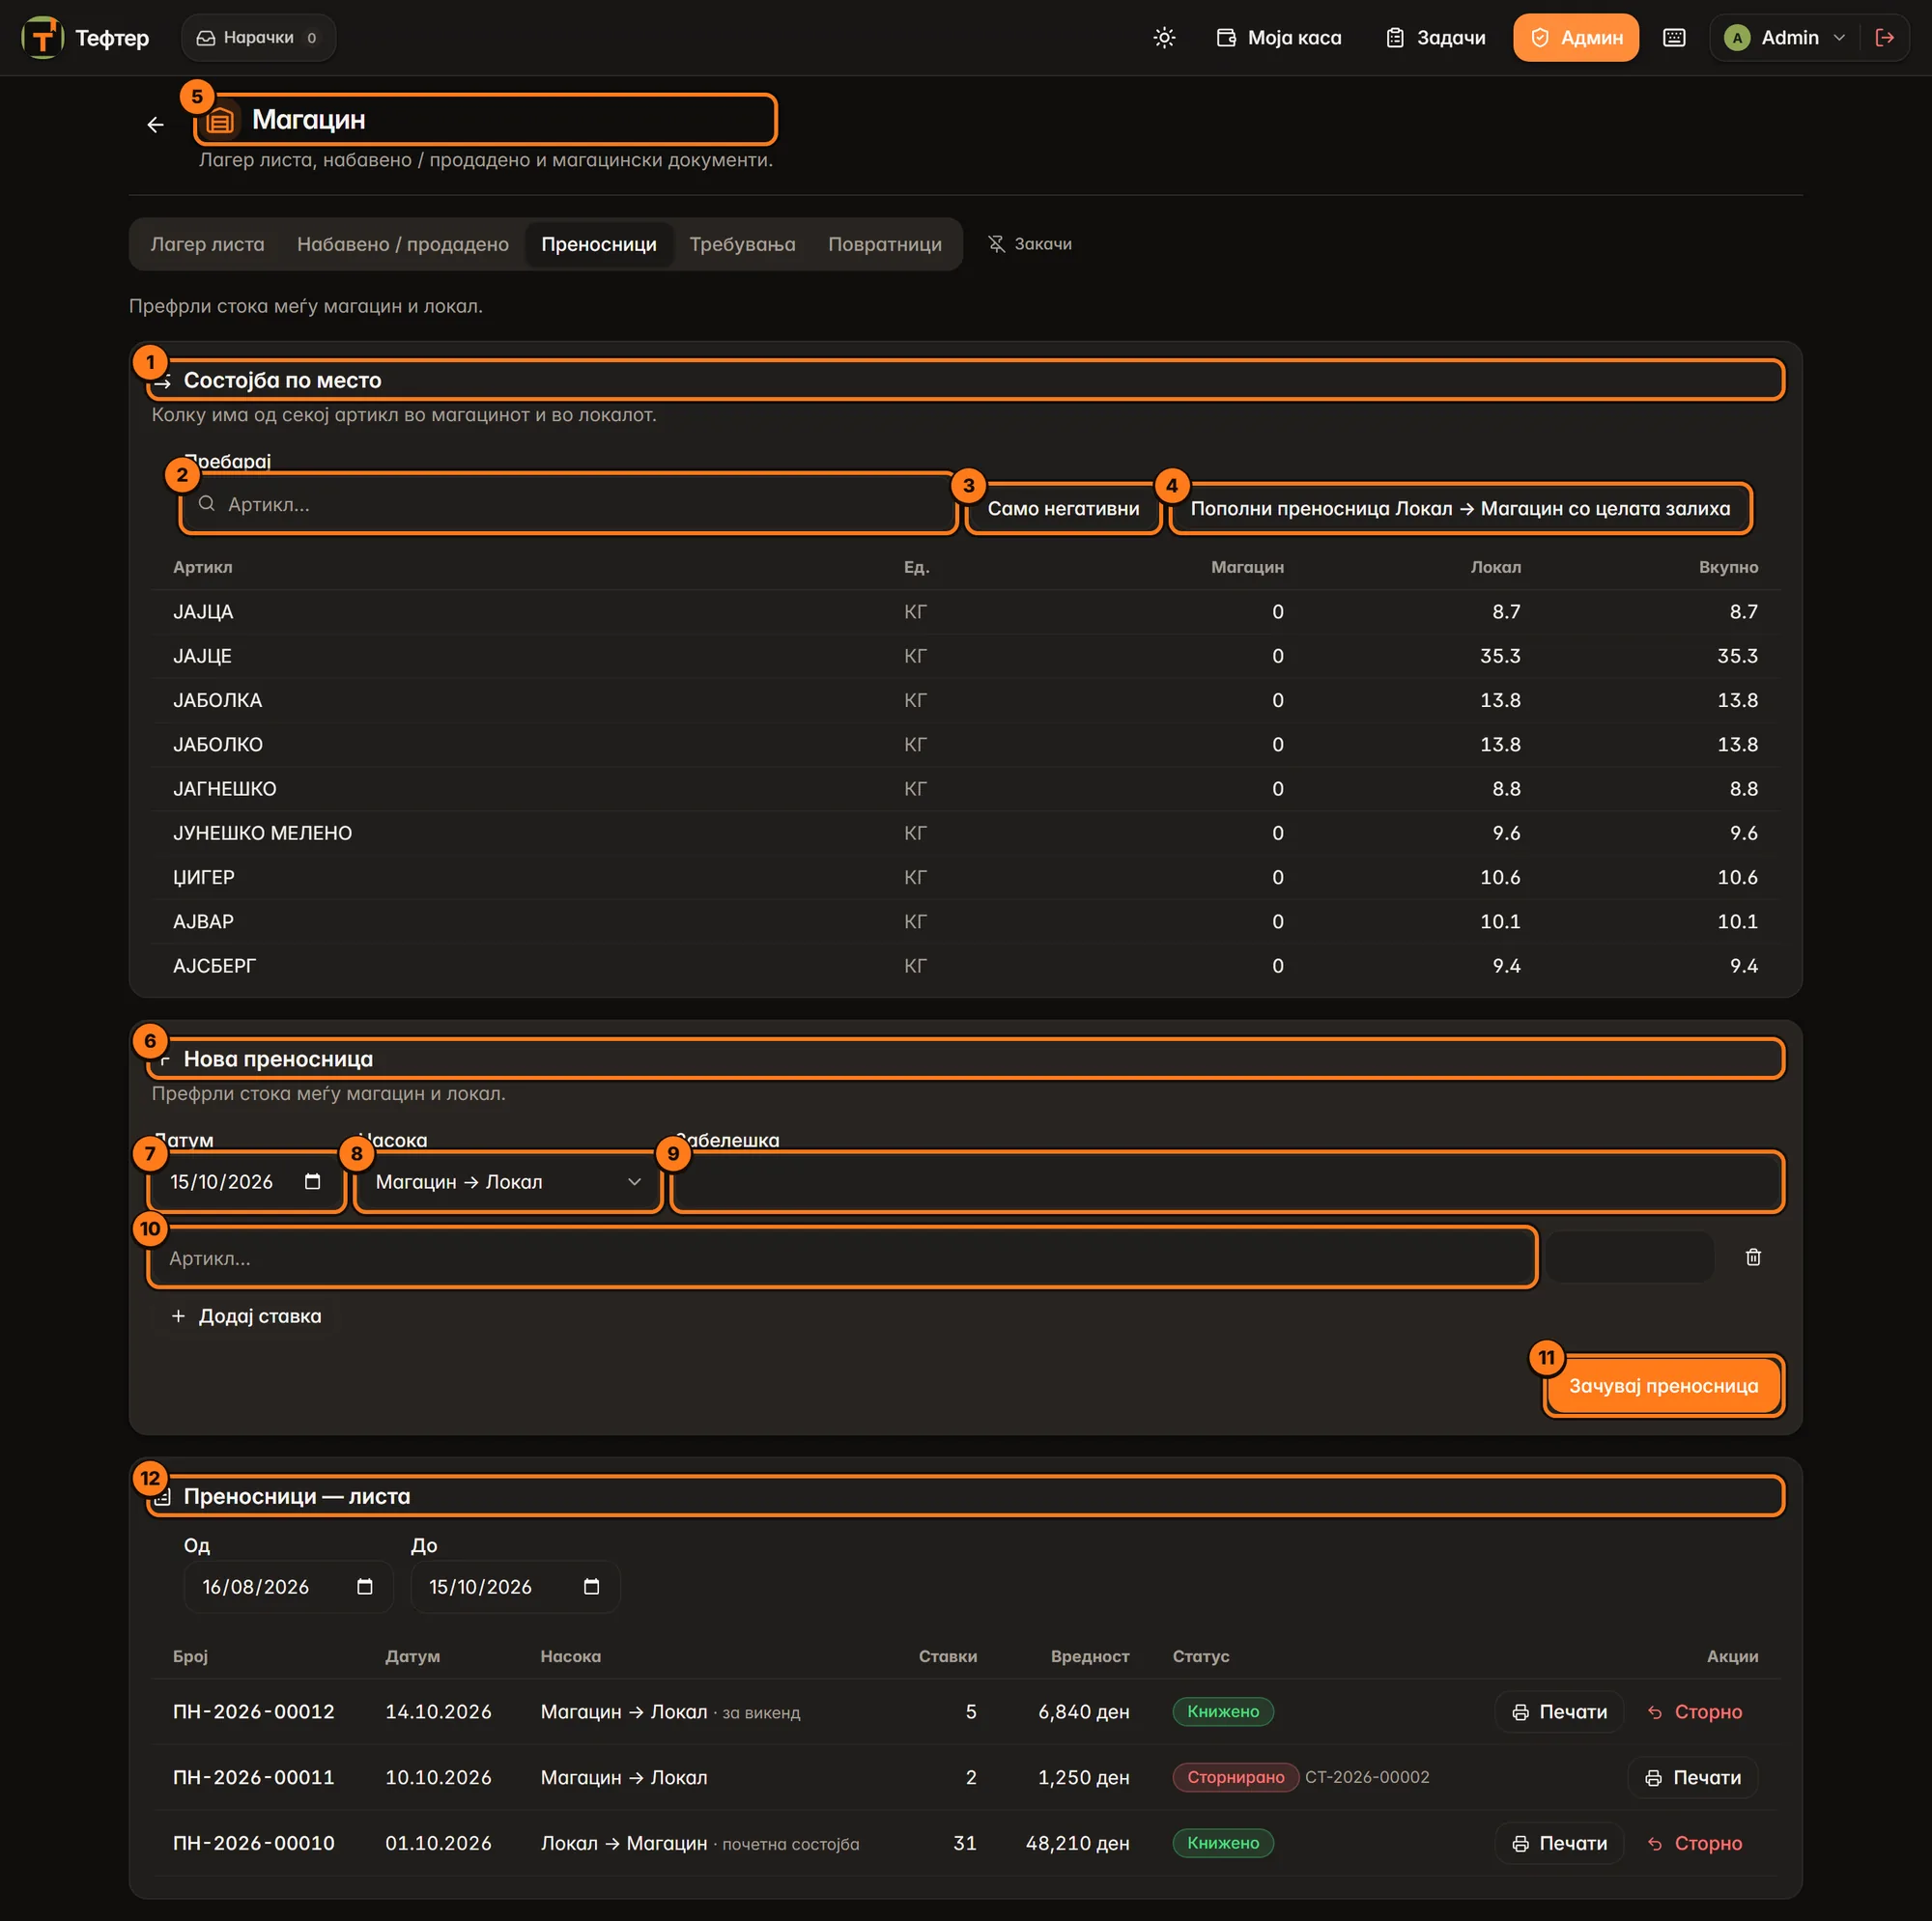Image resolution: width=1932 pixels, height=1921 pixels.
Task: Print document ПН-2026-00010
Action: coord(1559,1843)
